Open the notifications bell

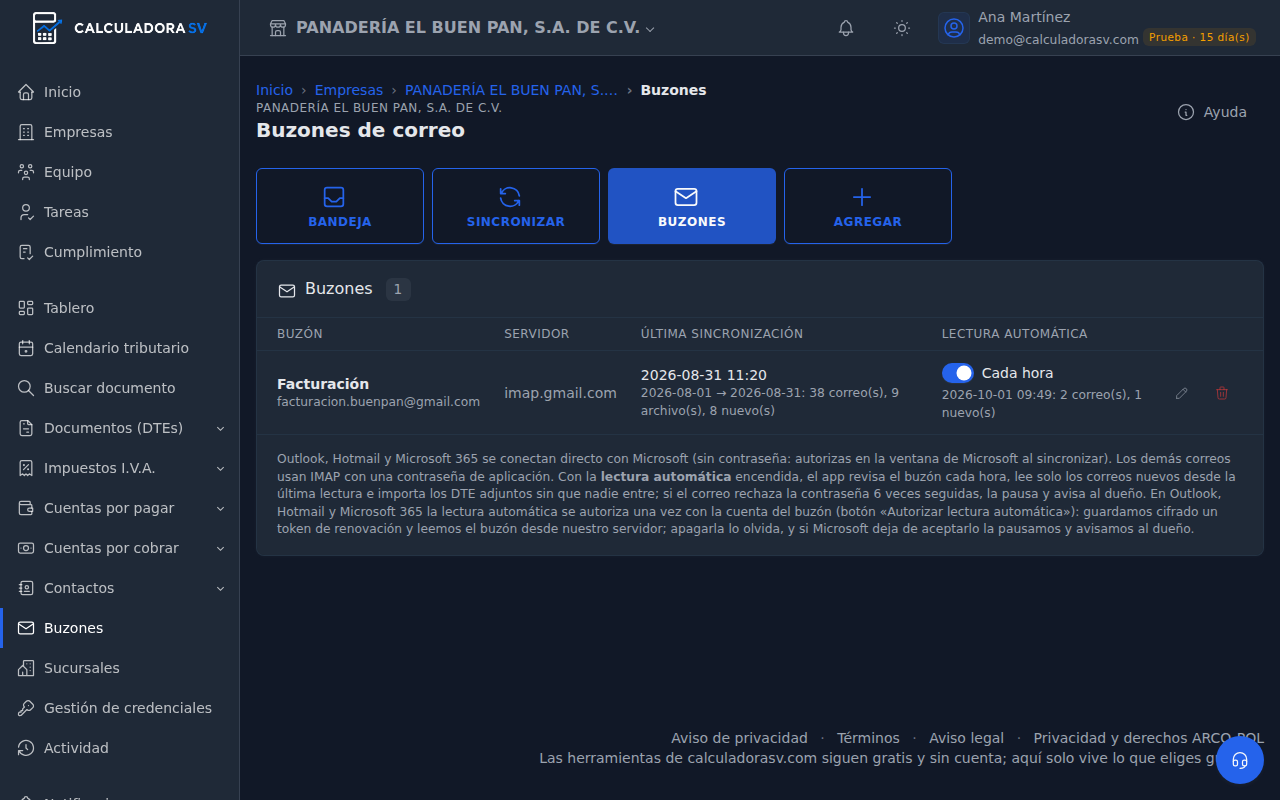[846, 28]
